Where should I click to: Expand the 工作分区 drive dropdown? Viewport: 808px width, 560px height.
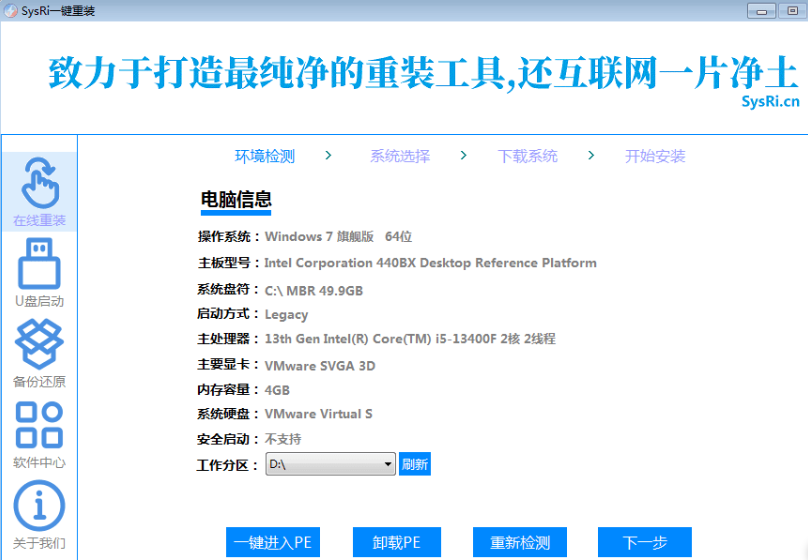coord(388,465)
